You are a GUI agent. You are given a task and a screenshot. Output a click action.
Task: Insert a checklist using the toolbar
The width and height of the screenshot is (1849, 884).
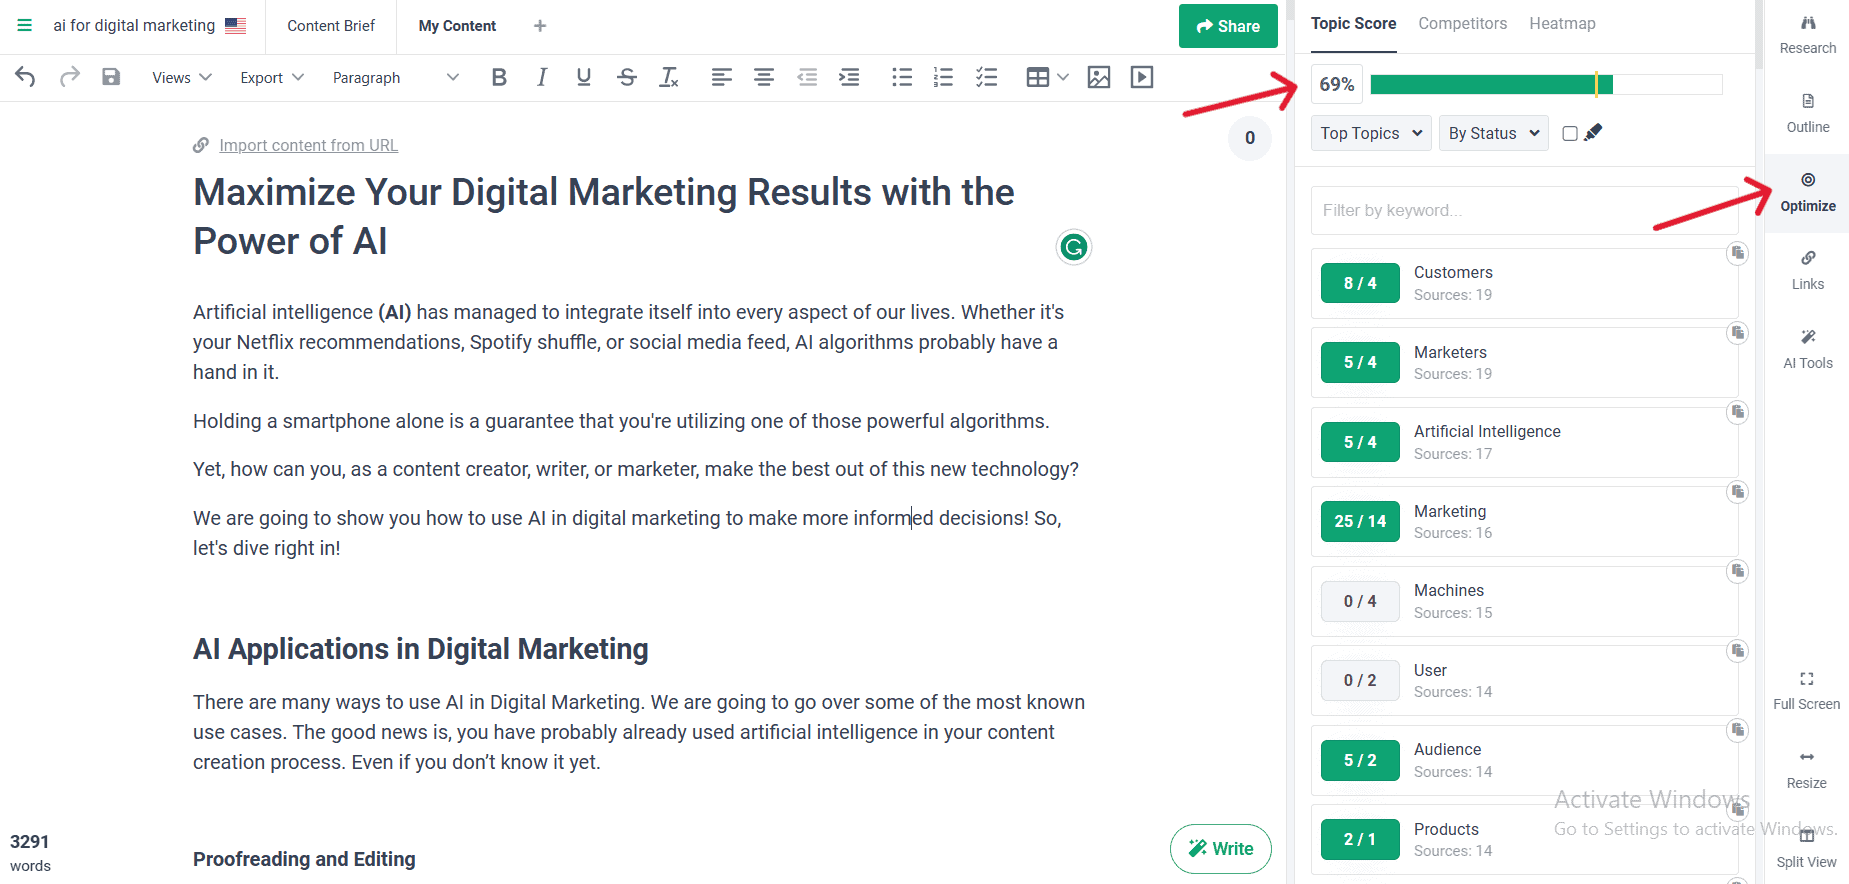(x=986, y=77)
